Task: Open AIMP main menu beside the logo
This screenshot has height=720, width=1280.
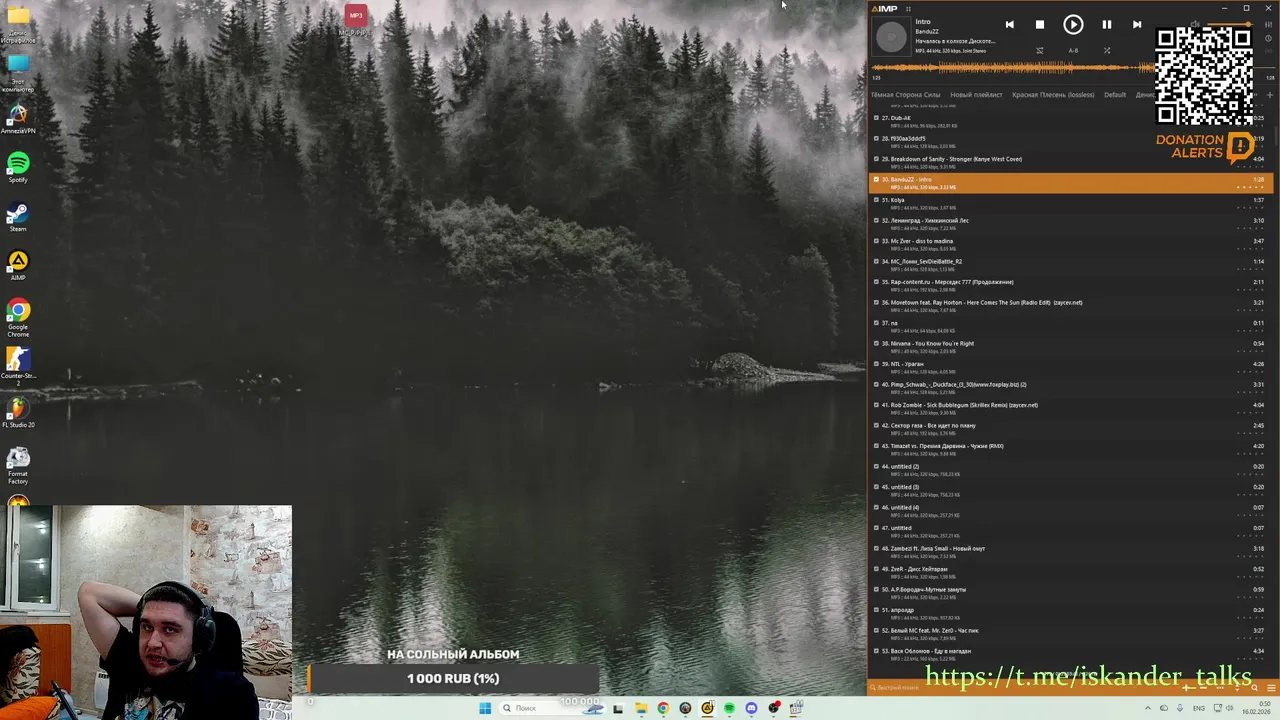Action: (x=908, y=9)
